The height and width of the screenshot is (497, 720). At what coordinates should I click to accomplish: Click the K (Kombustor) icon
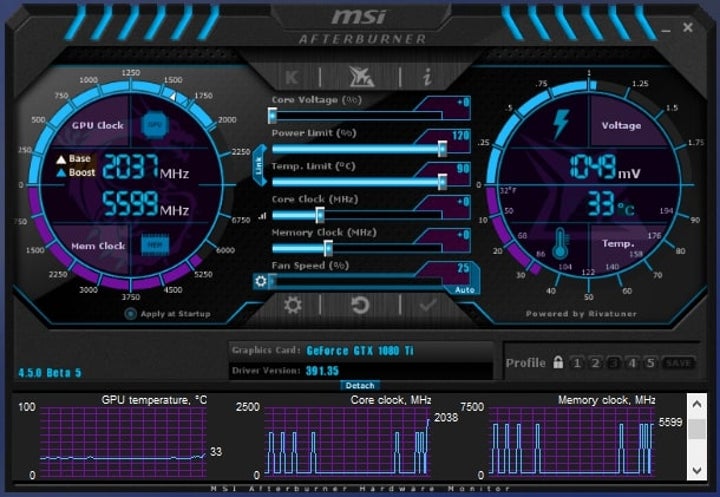pyautogui.click(x=292, y=76)
